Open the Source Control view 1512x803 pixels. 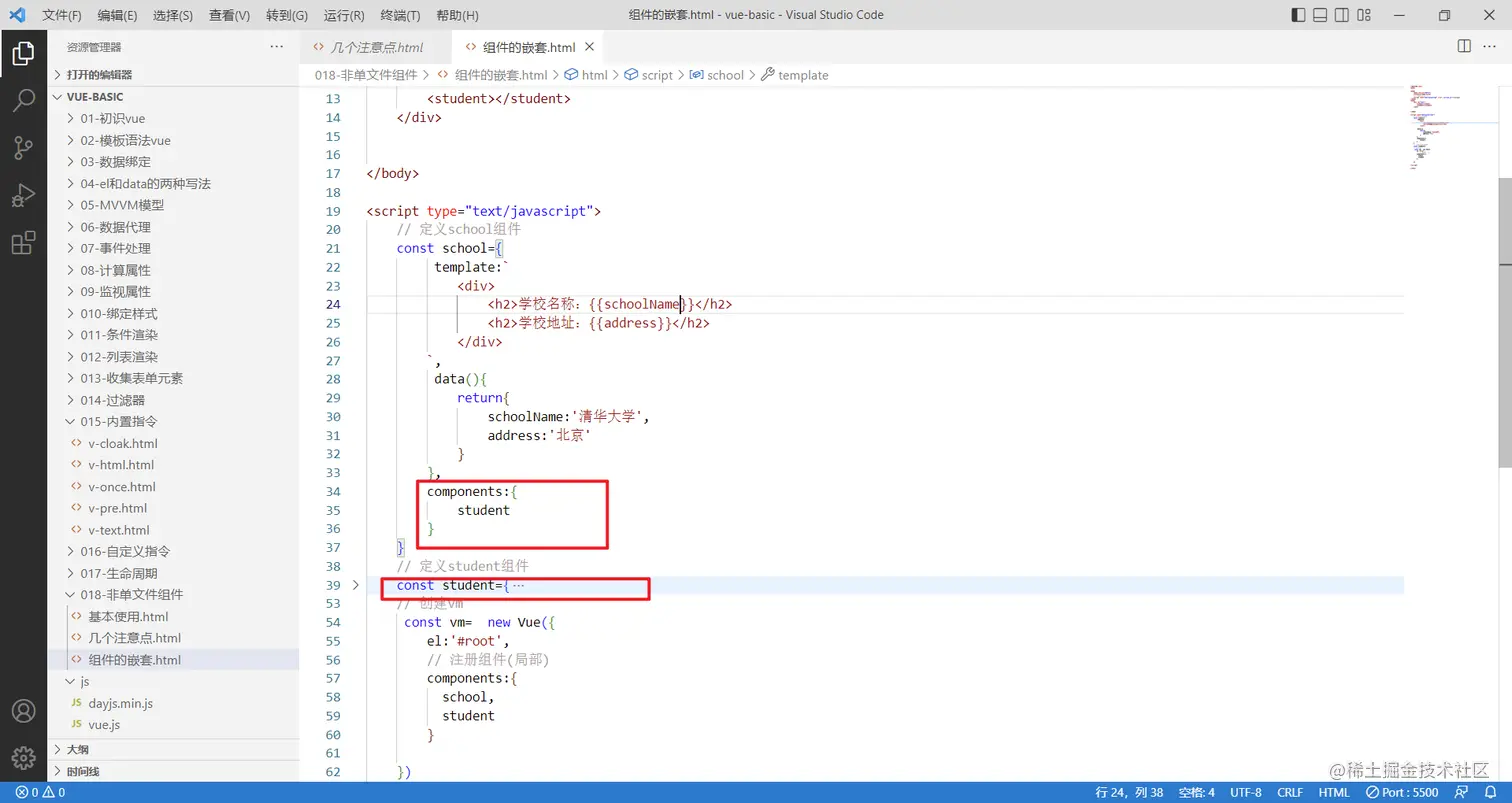click(23, 148)
